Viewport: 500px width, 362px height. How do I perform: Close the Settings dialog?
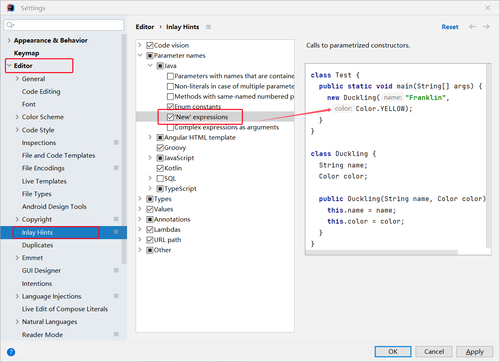488,8
